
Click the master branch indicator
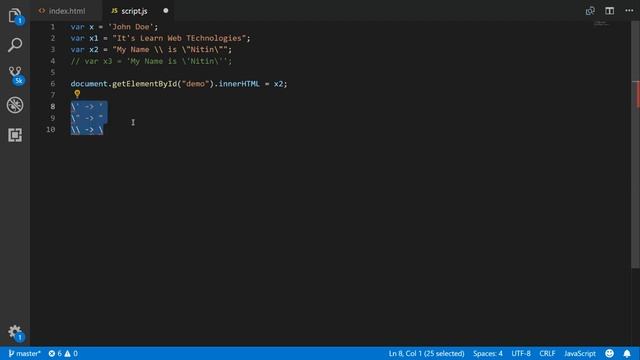pos(24,353)
